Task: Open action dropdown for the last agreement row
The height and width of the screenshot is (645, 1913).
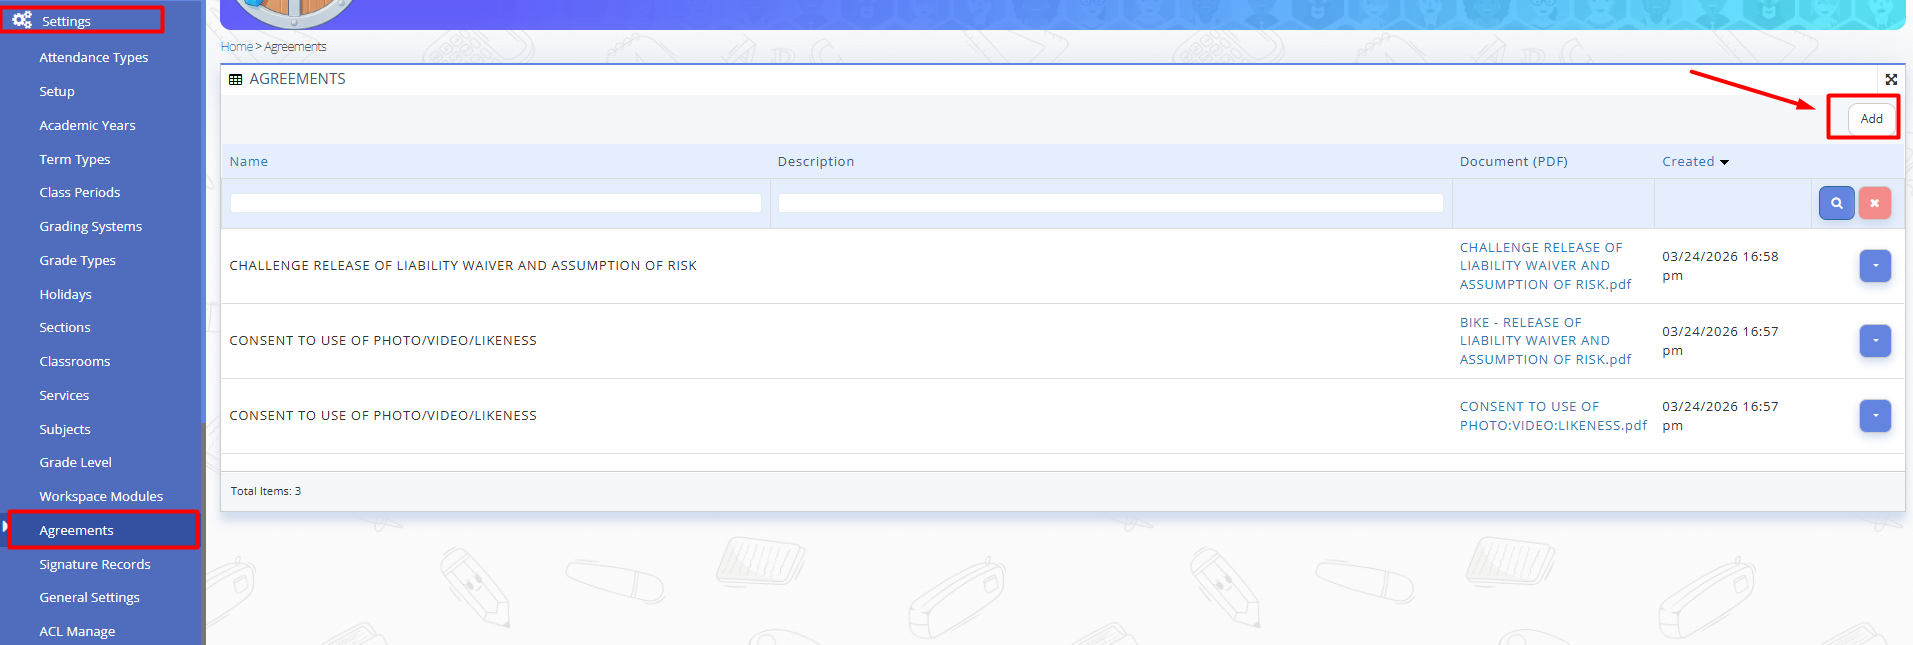Action: (1875, 416)
